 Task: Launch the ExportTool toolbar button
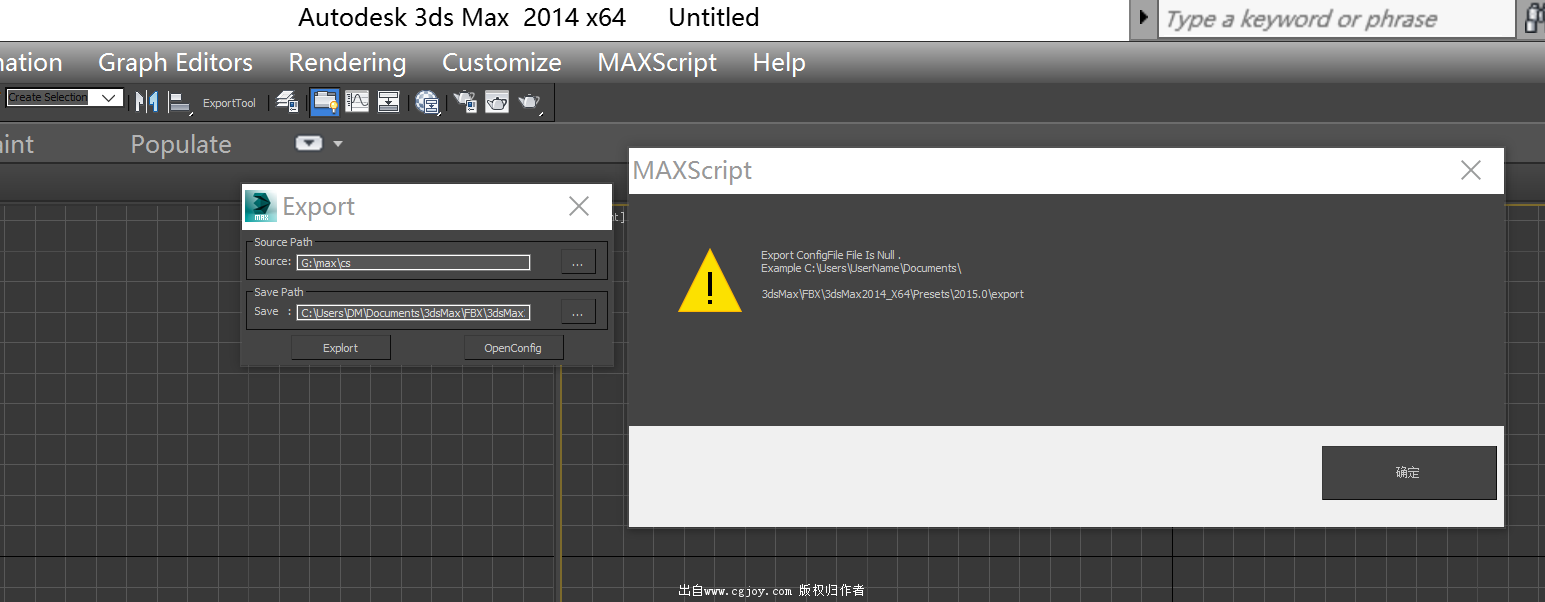[229, 103]
